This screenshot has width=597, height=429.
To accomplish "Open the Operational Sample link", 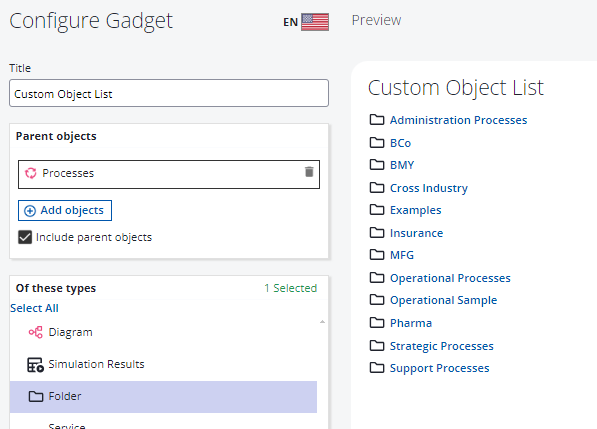I will tap(443, 300).
